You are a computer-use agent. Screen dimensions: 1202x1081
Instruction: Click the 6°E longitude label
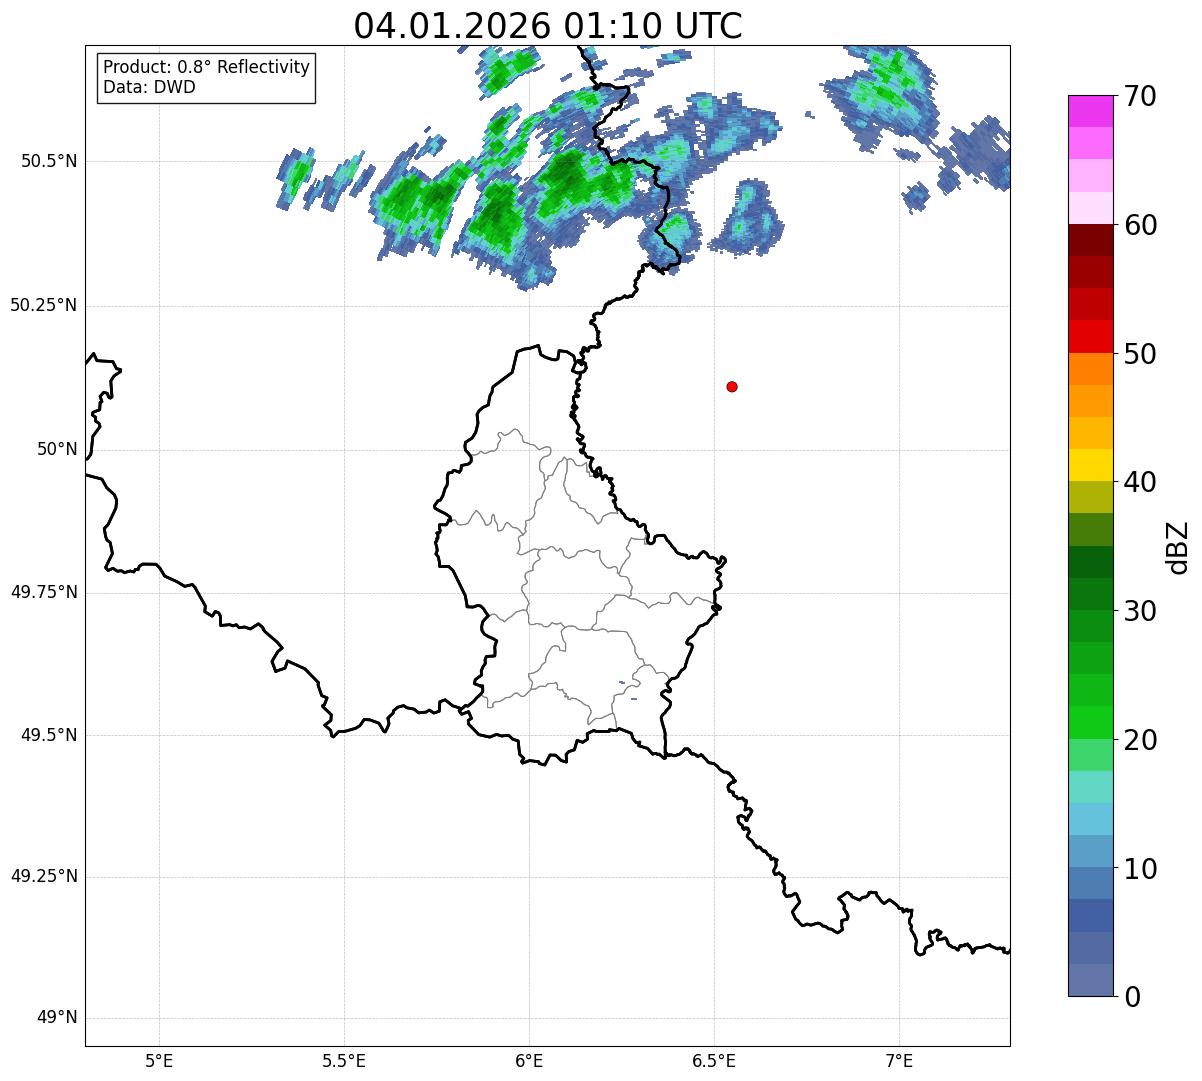(529, 1060)
